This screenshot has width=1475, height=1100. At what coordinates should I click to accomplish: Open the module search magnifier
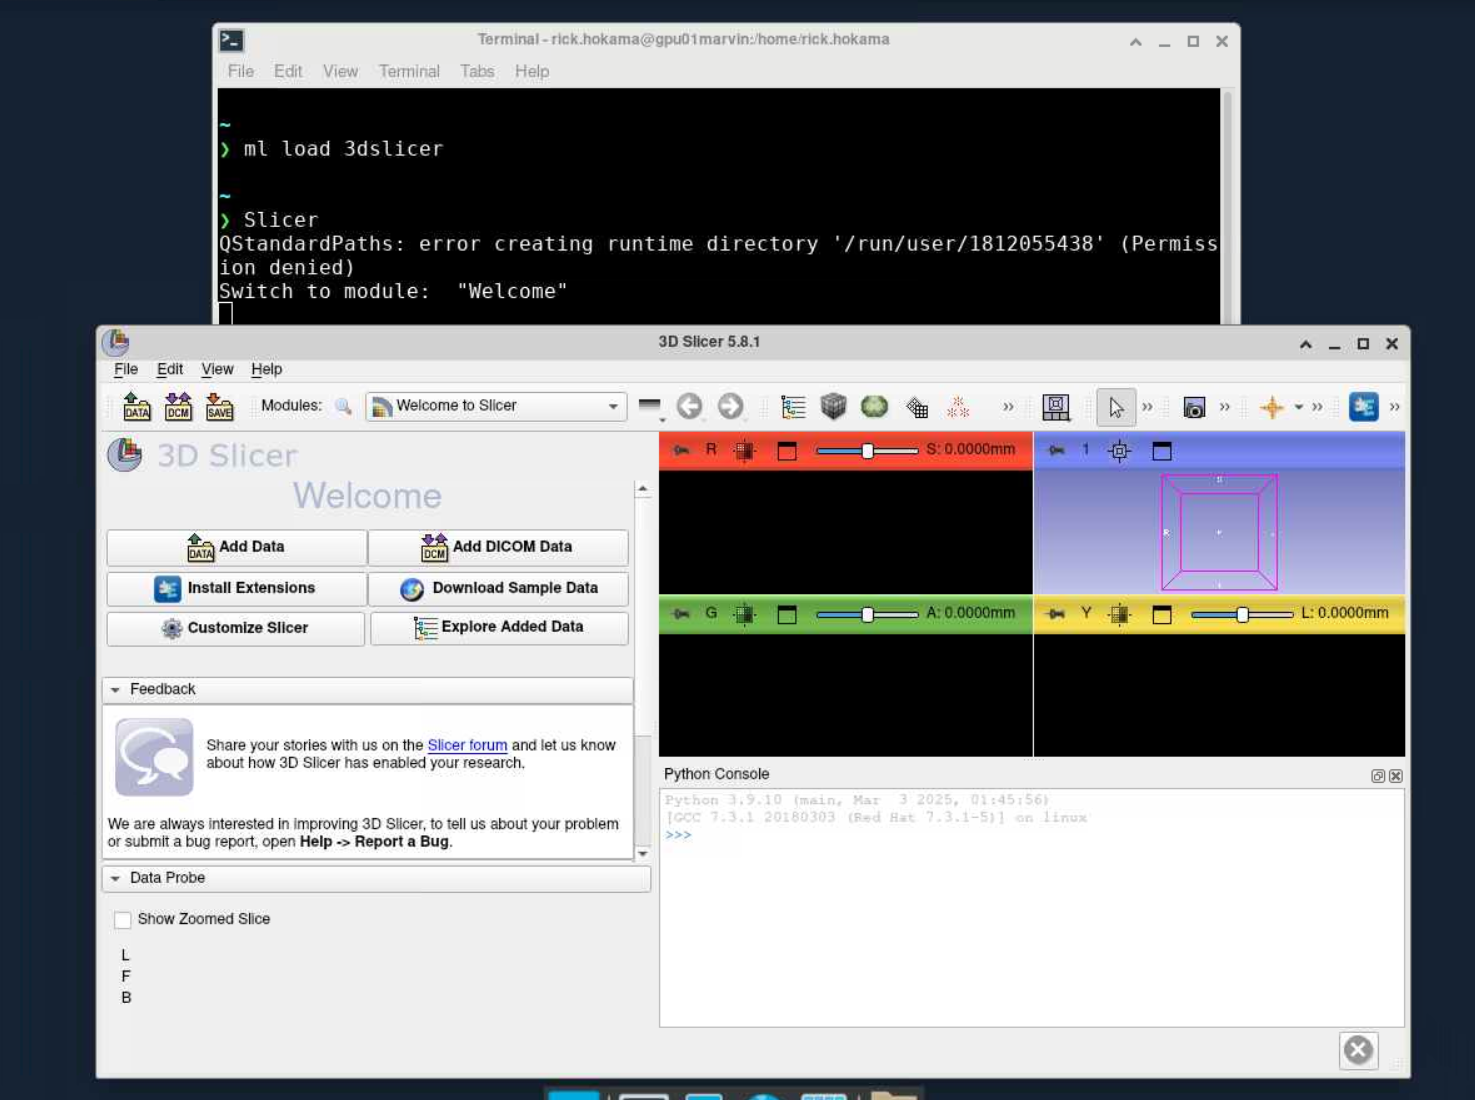tap(343, 406)
